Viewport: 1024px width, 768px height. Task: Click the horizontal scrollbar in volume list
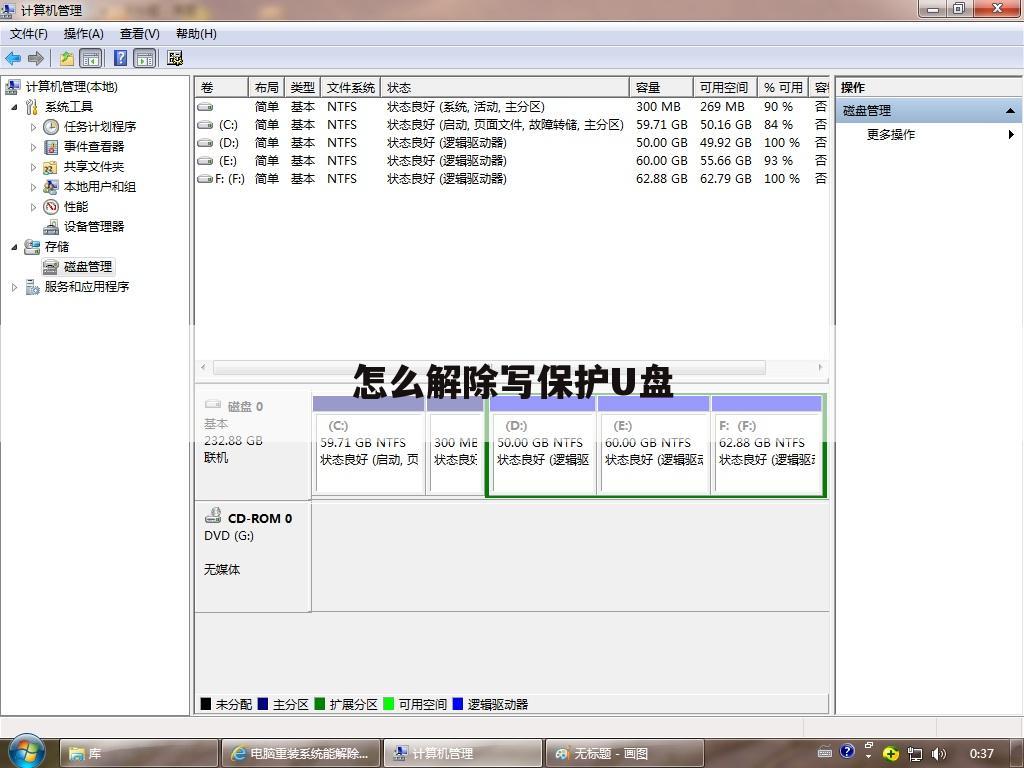489,368
